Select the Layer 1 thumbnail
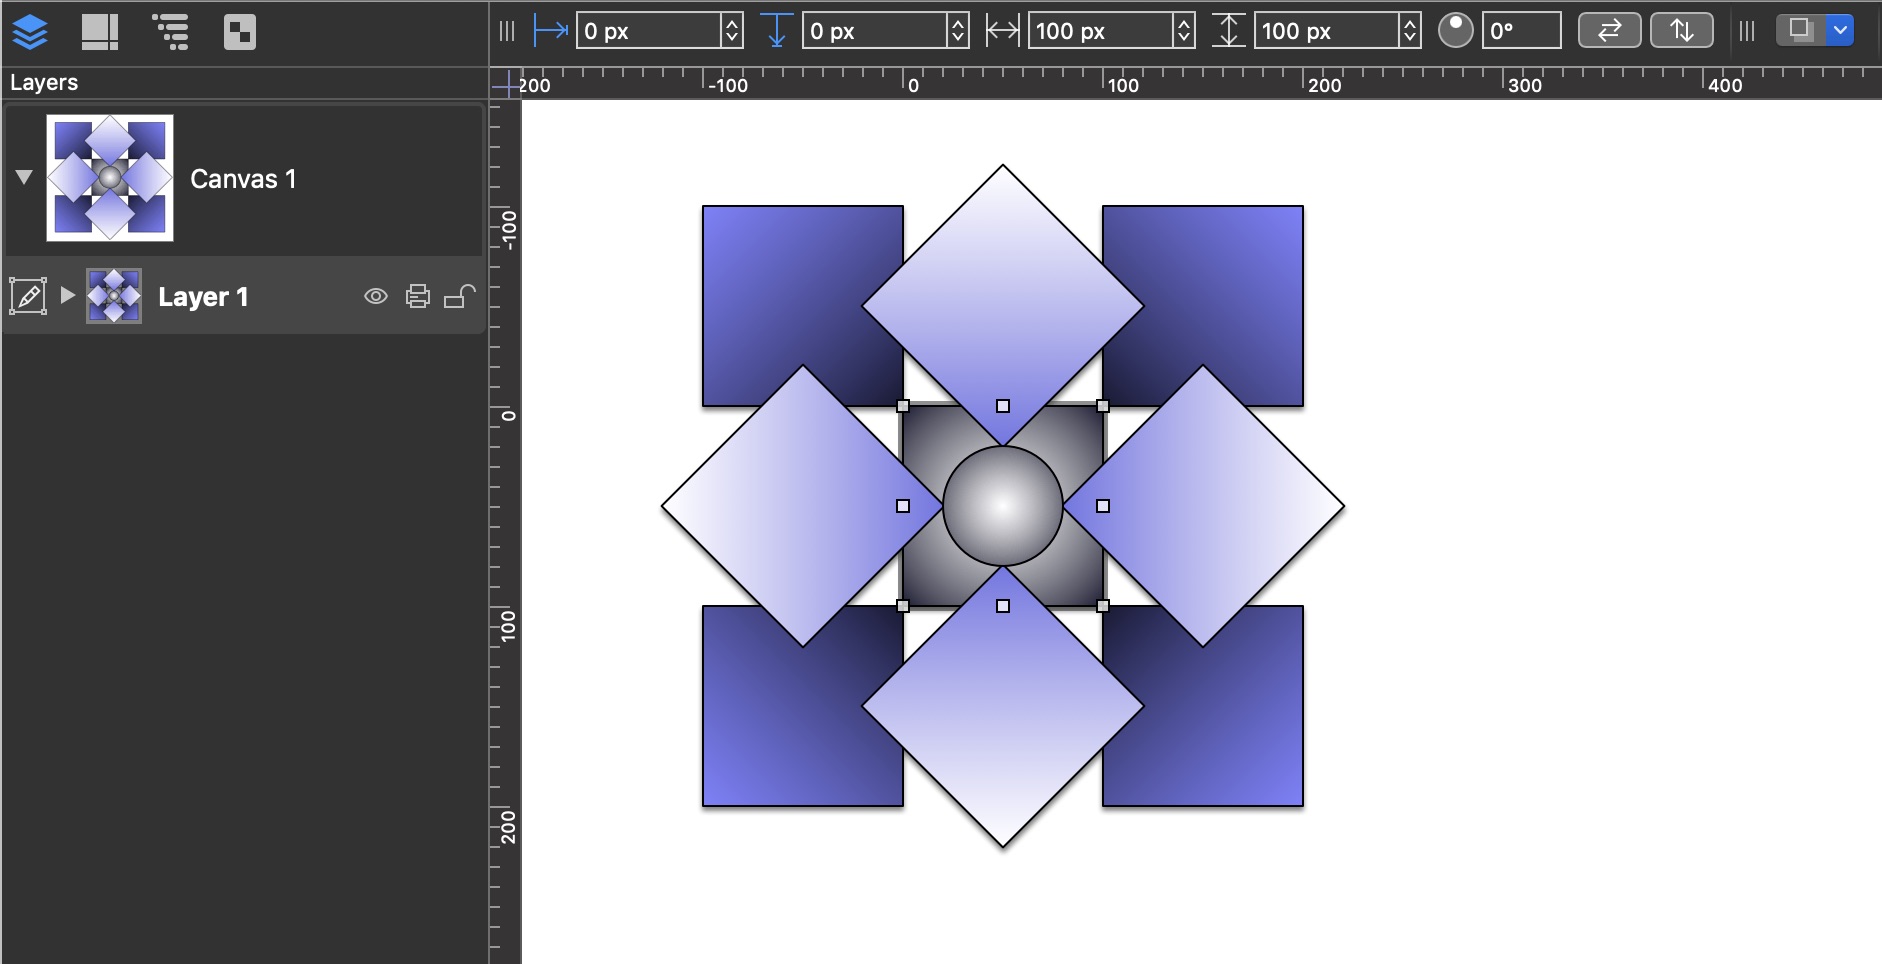 (x=114, y=296)
